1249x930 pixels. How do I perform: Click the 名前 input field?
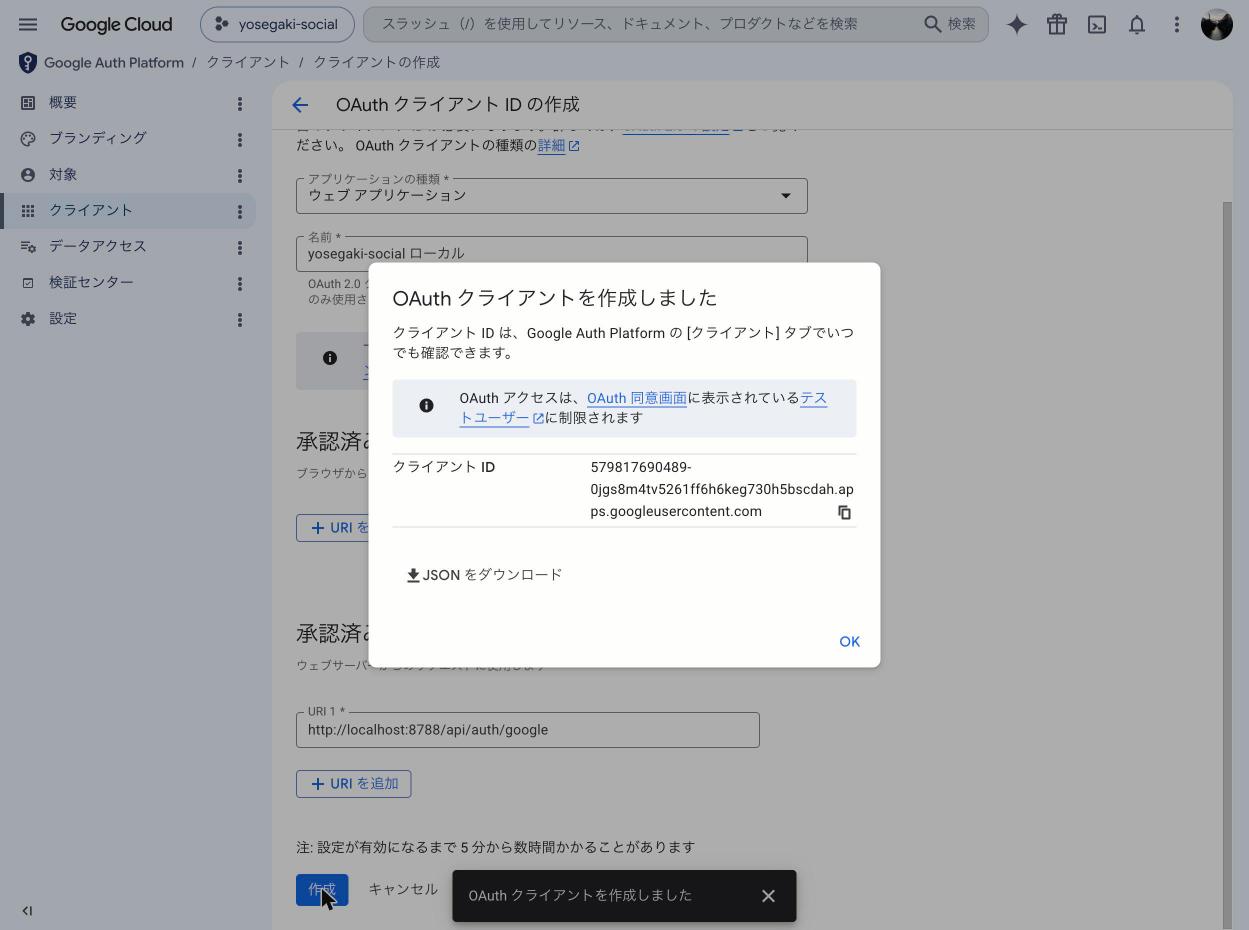click(551, 254)
